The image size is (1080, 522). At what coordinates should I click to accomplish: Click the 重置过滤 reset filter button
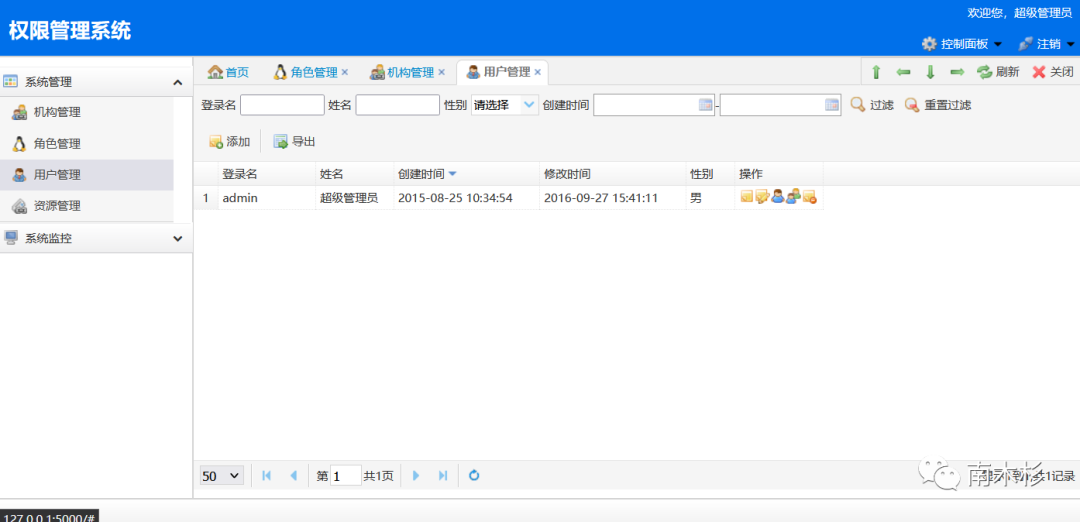click(938, 105)
